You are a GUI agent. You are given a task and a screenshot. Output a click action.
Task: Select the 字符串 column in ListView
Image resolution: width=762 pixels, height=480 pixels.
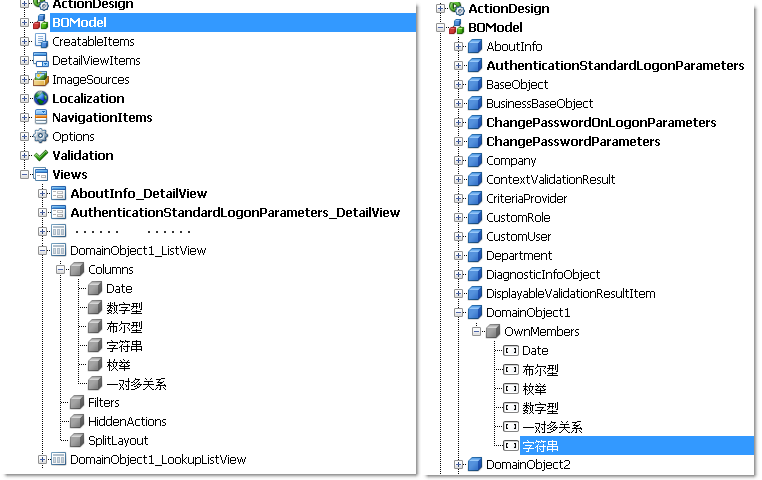[124, 346]
